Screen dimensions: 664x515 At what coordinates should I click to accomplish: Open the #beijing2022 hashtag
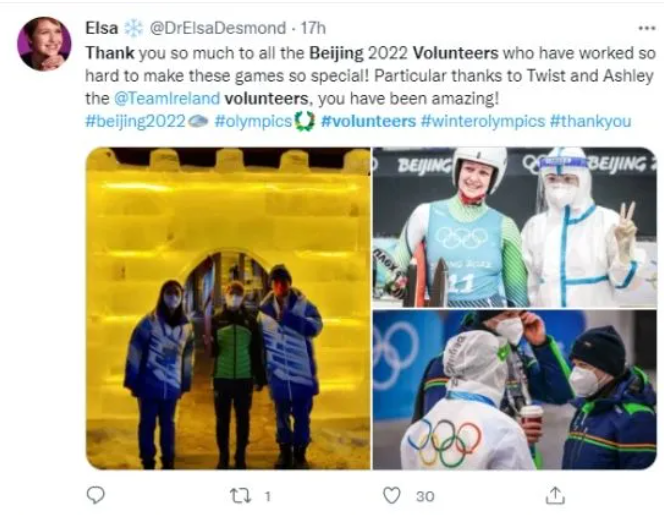136,121
